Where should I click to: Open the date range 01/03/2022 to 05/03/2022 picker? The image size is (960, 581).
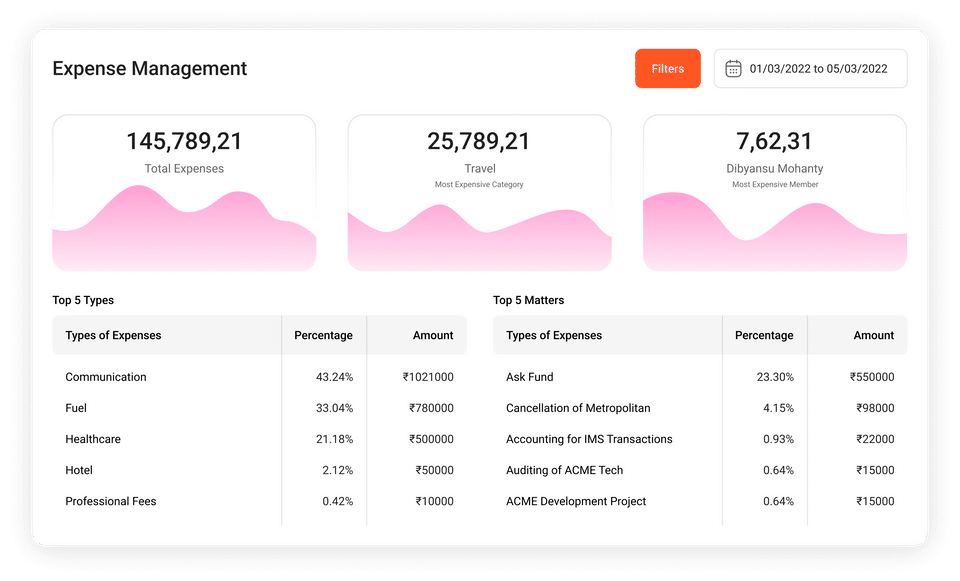pos(818,69)
